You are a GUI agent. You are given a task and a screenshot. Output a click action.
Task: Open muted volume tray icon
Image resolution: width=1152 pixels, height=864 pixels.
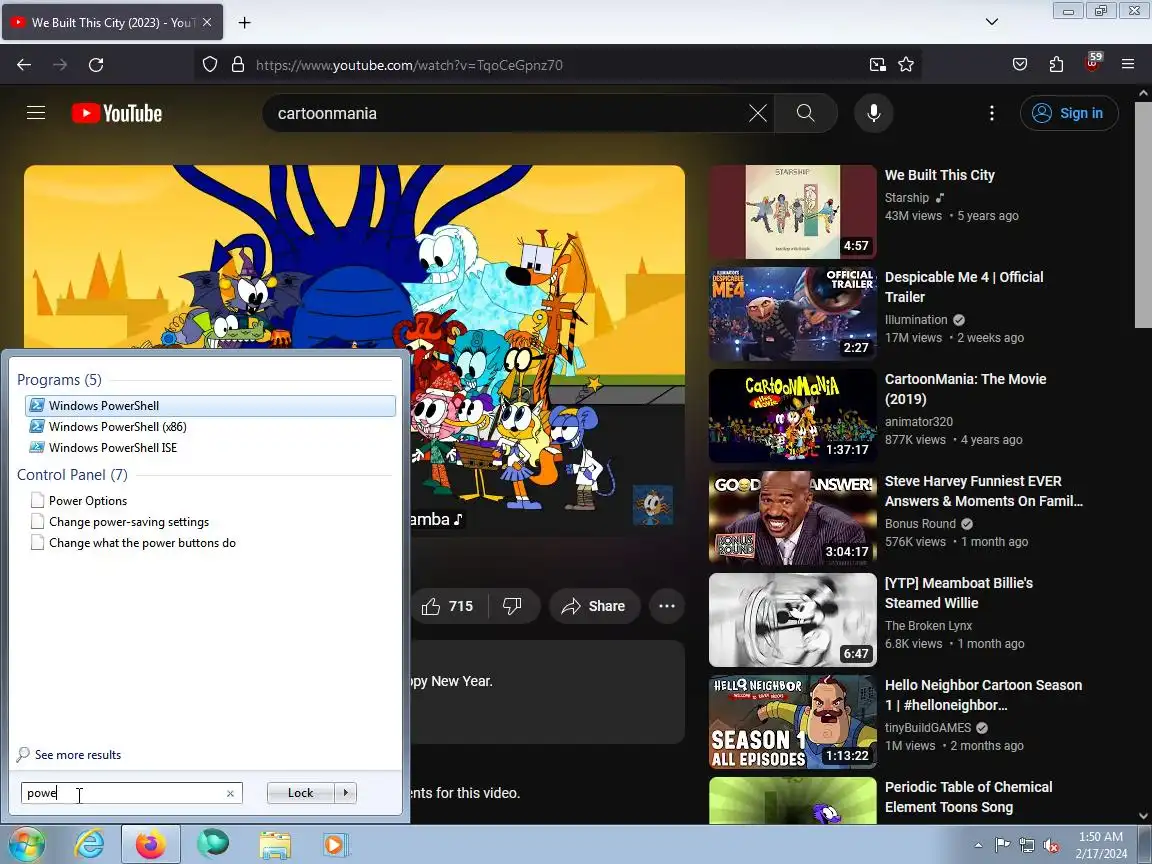pos(1051,846)
